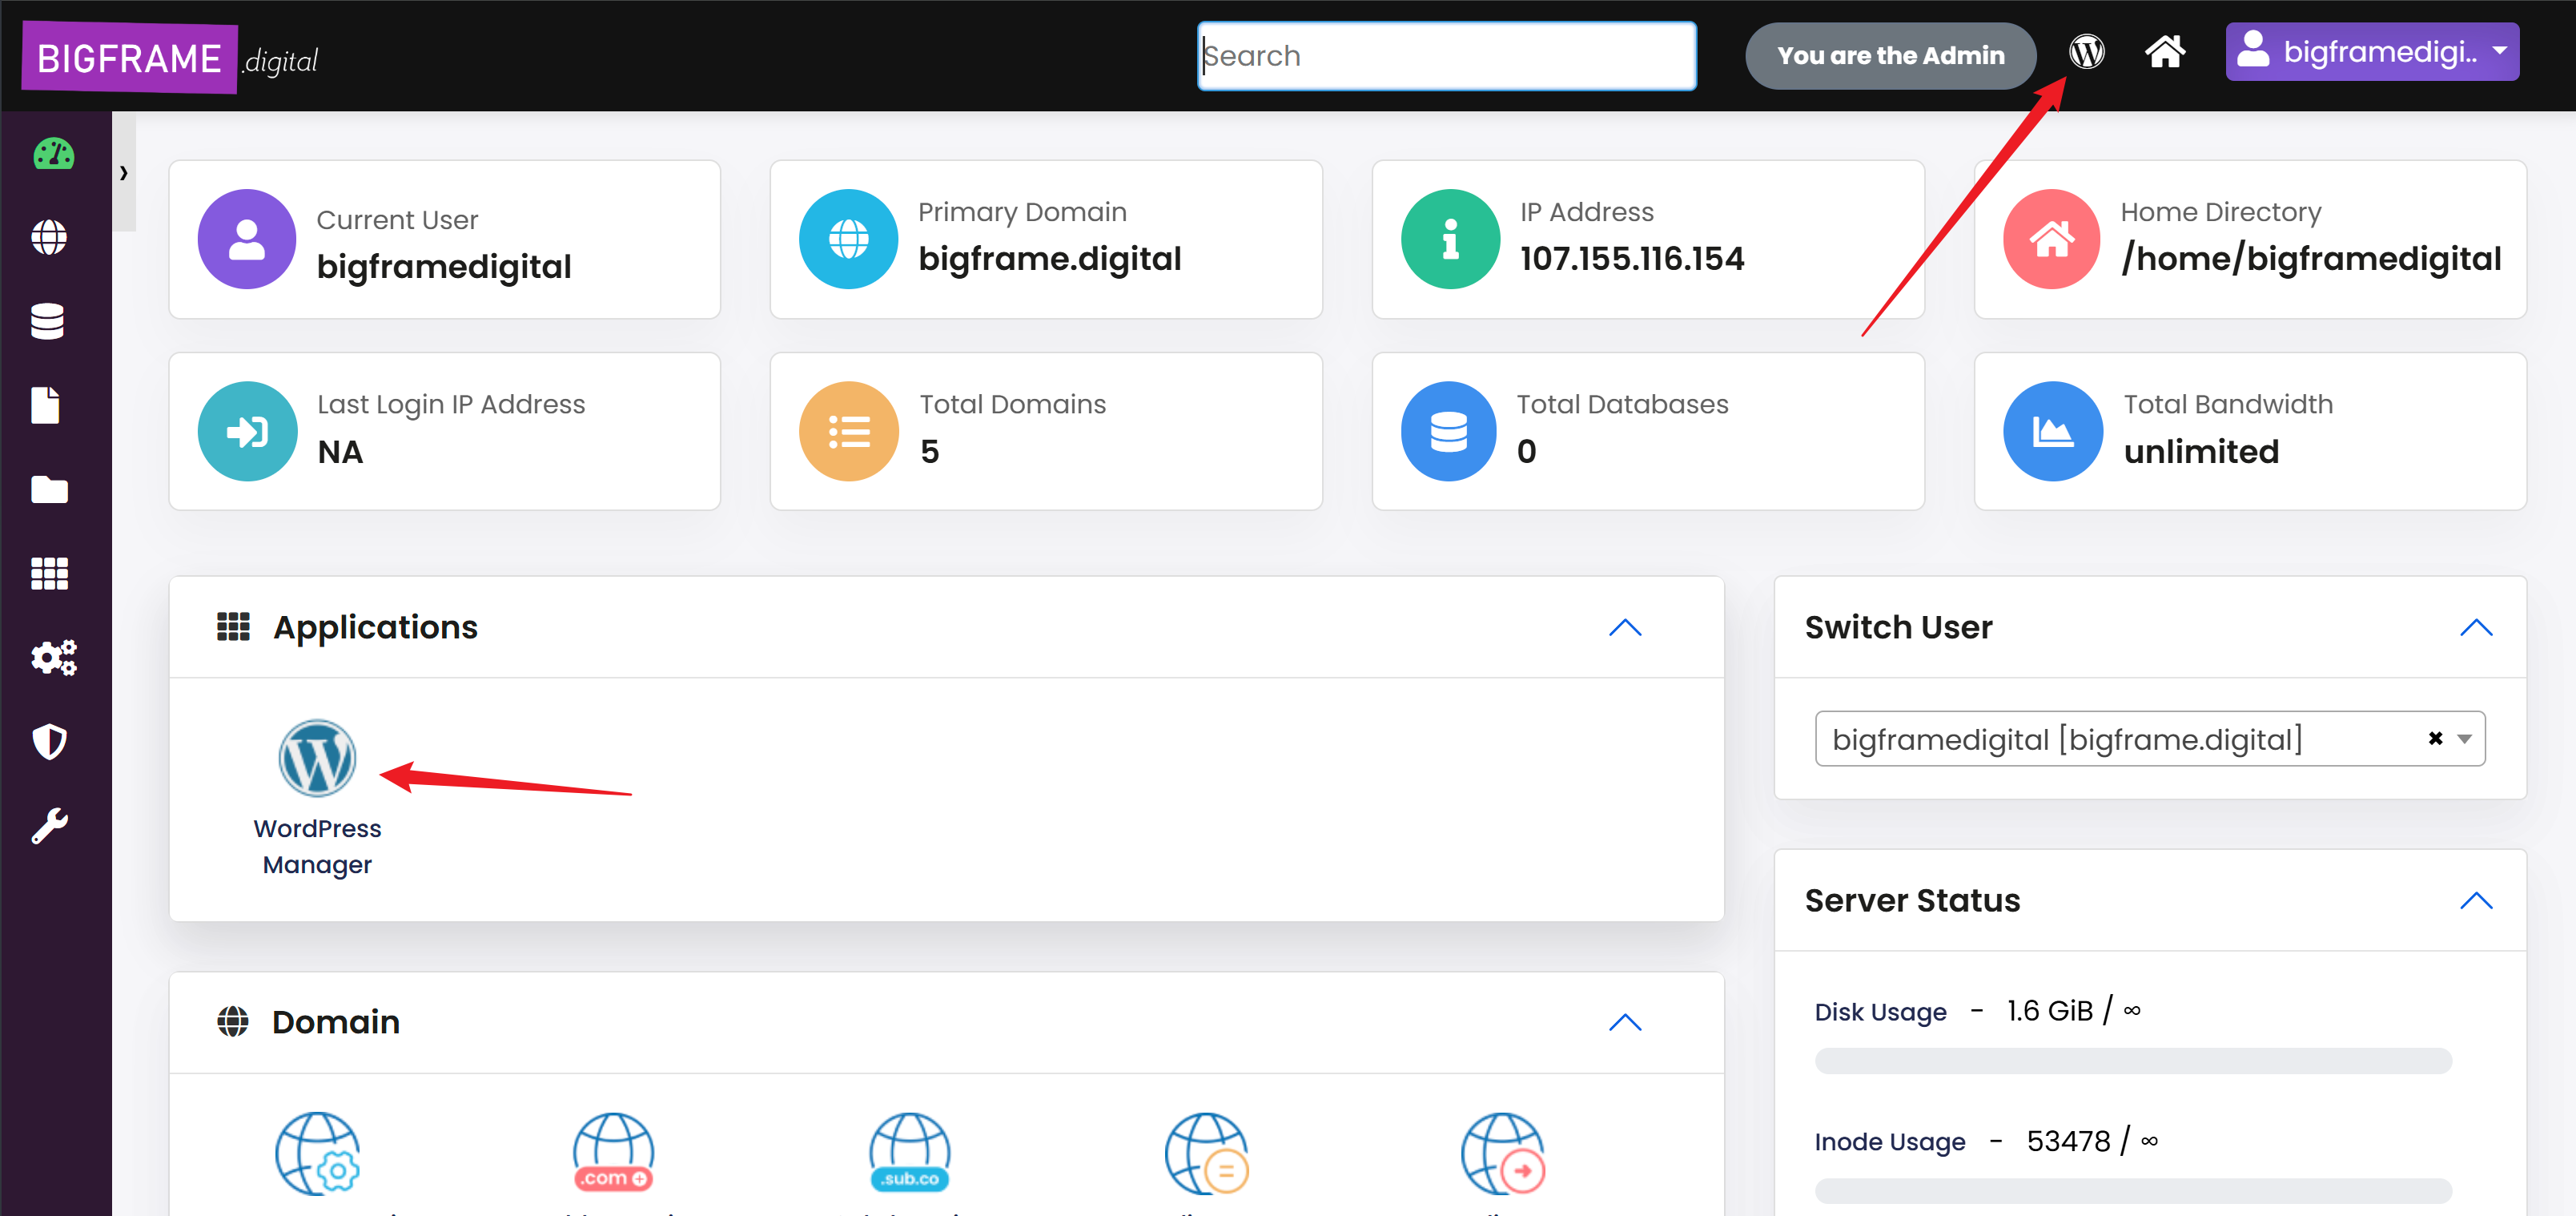Open the bigframedigi.. user dropdown menu
The width and height of the screenshot is (2576, 1216).
coord(2372,51)
